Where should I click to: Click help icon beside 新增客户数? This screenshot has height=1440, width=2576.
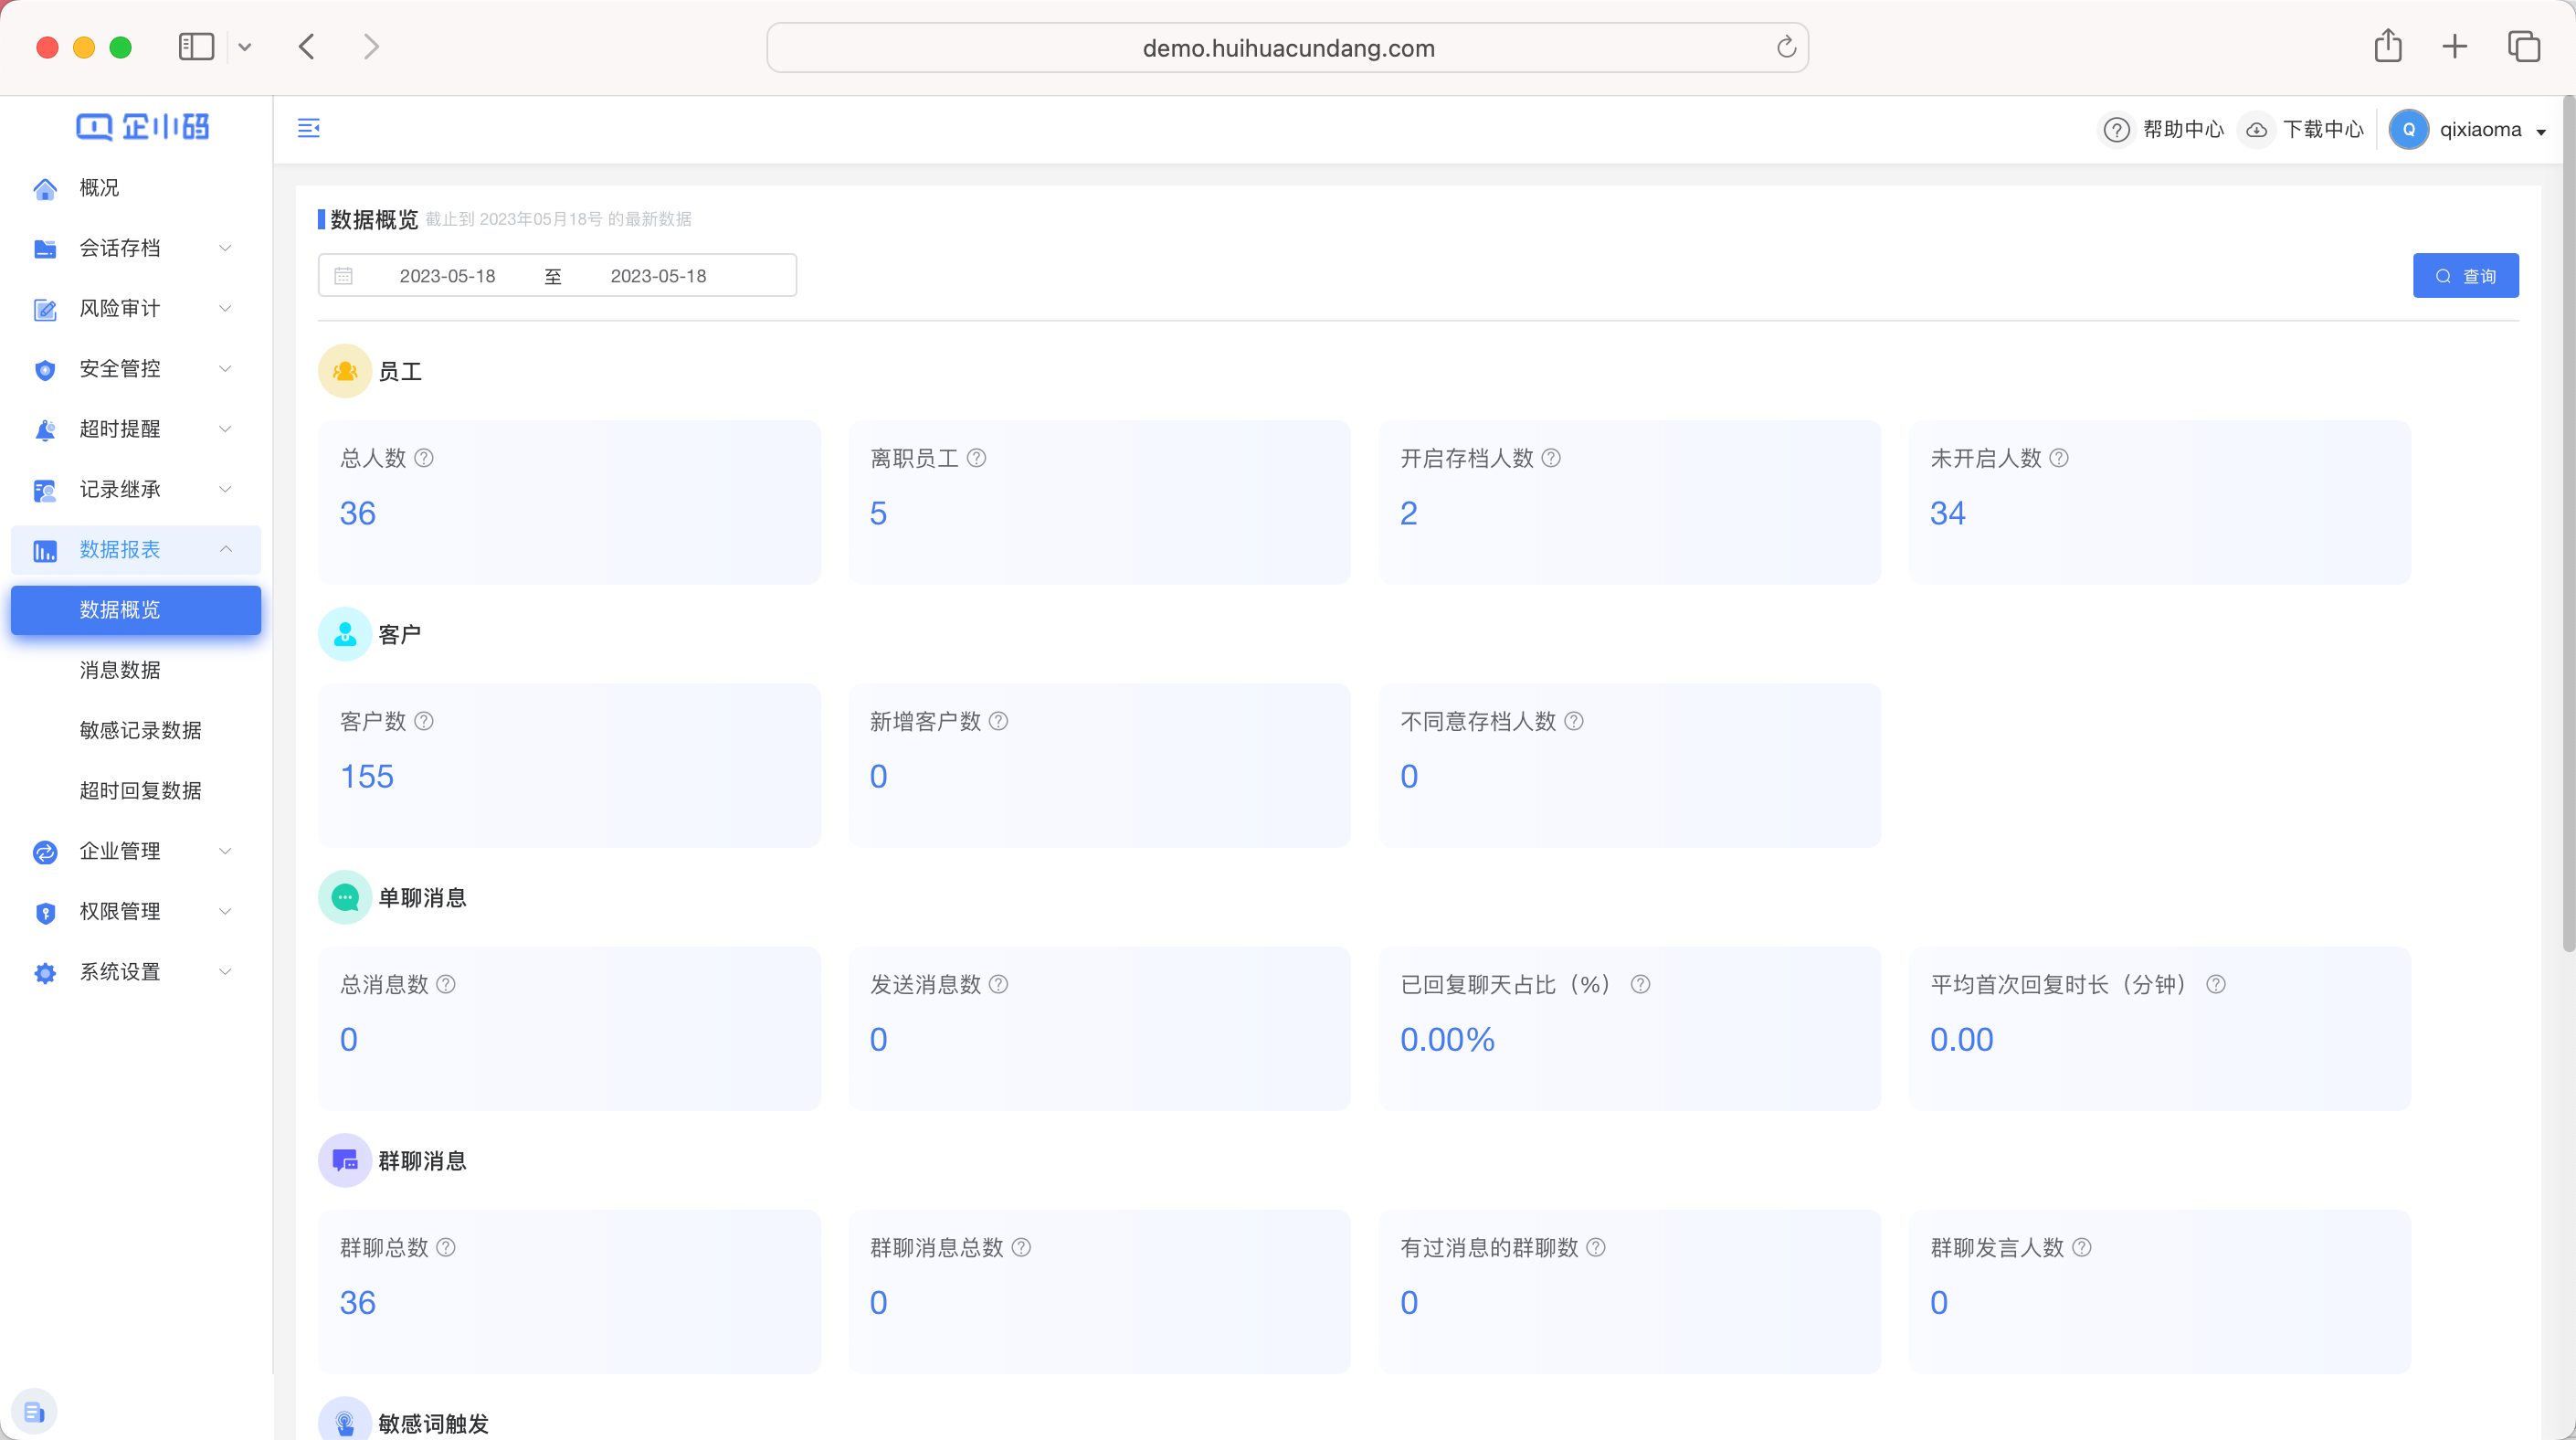pos(998,721)
